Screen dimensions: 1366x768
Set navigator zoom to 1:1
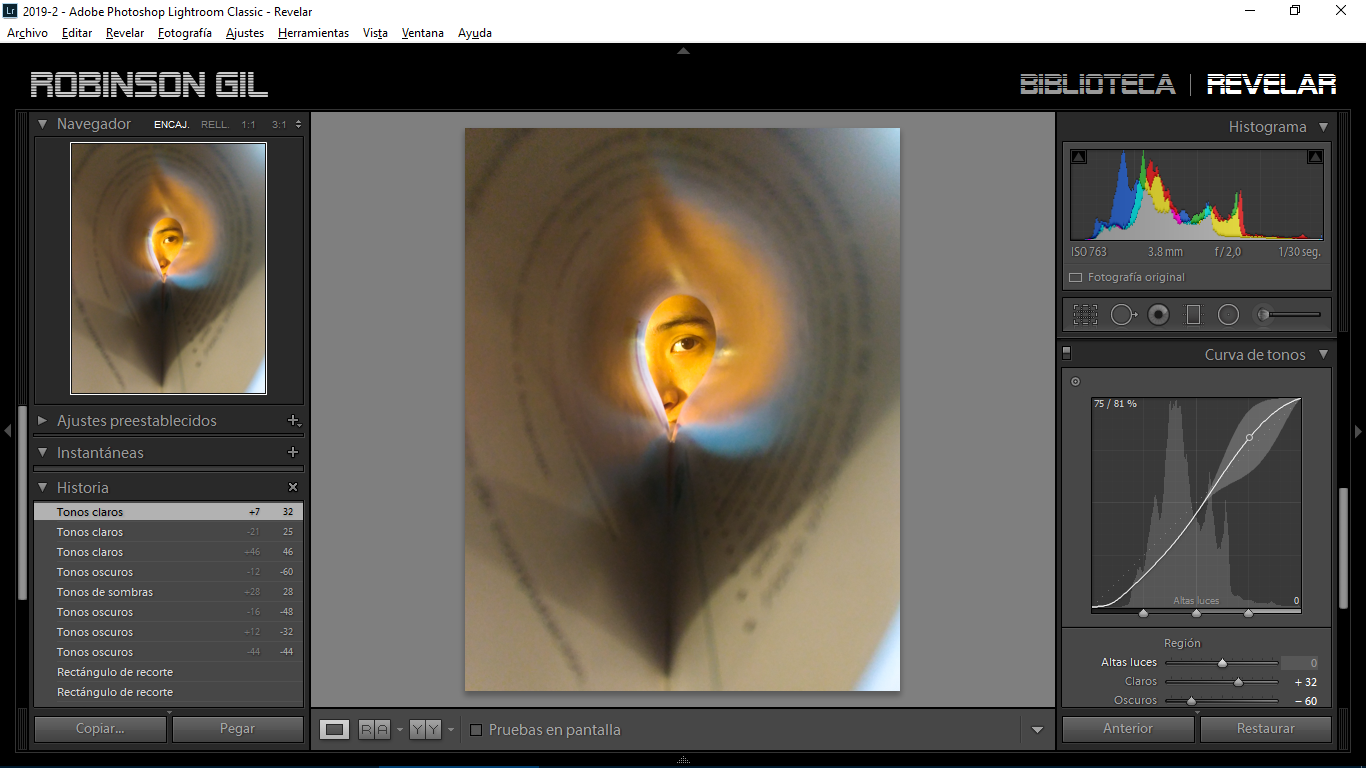[x=248, y=125]
